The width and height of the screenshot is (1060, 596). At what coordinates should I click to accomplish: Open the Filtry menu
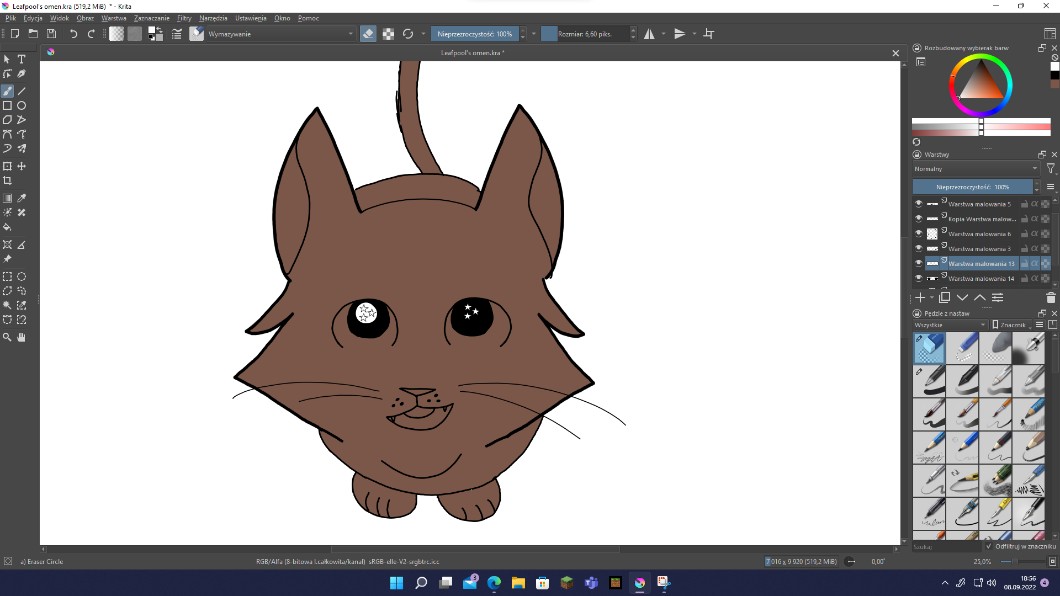coord(184,18)
